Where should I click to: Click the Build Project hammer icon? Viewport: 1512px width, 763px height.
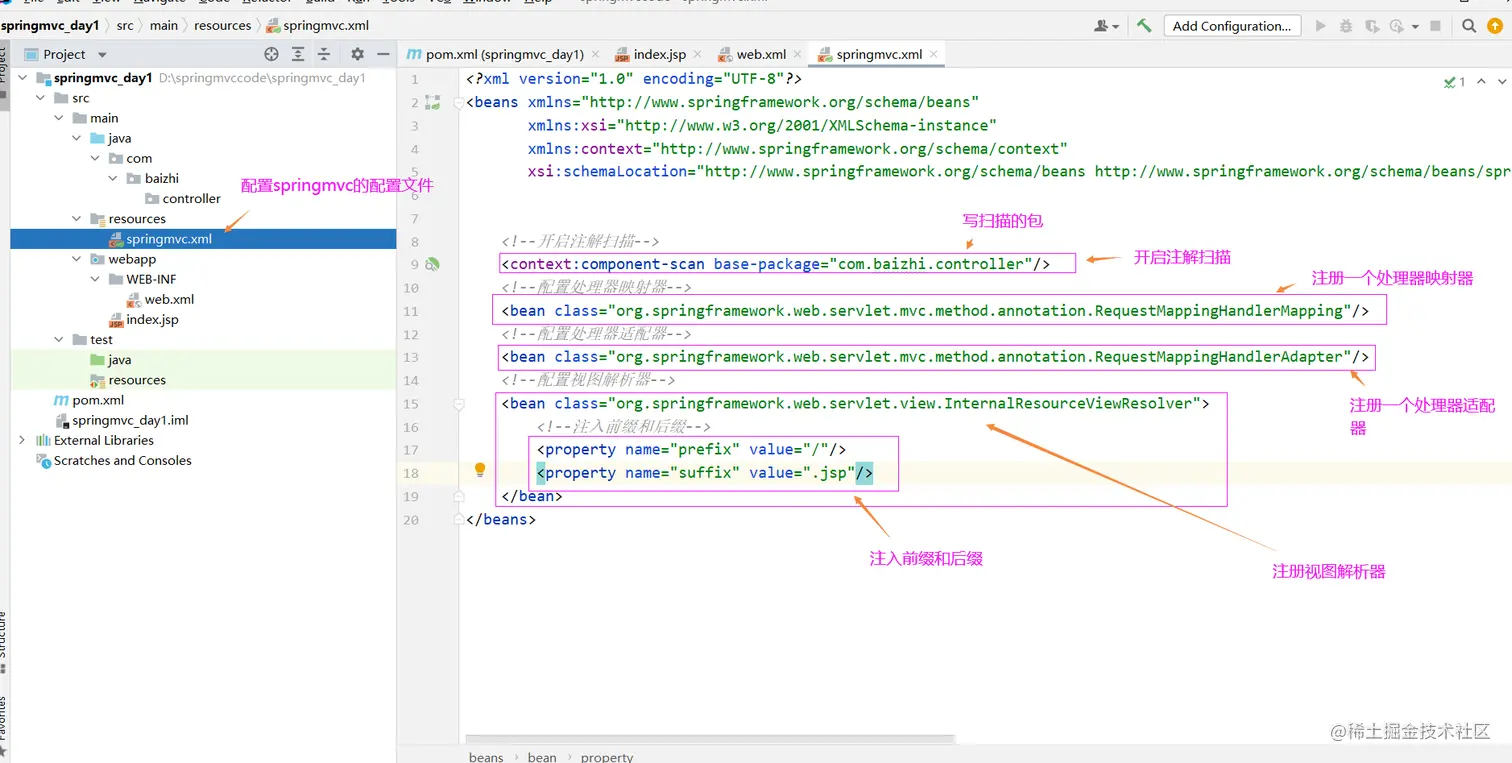(x=1144, y=26)
